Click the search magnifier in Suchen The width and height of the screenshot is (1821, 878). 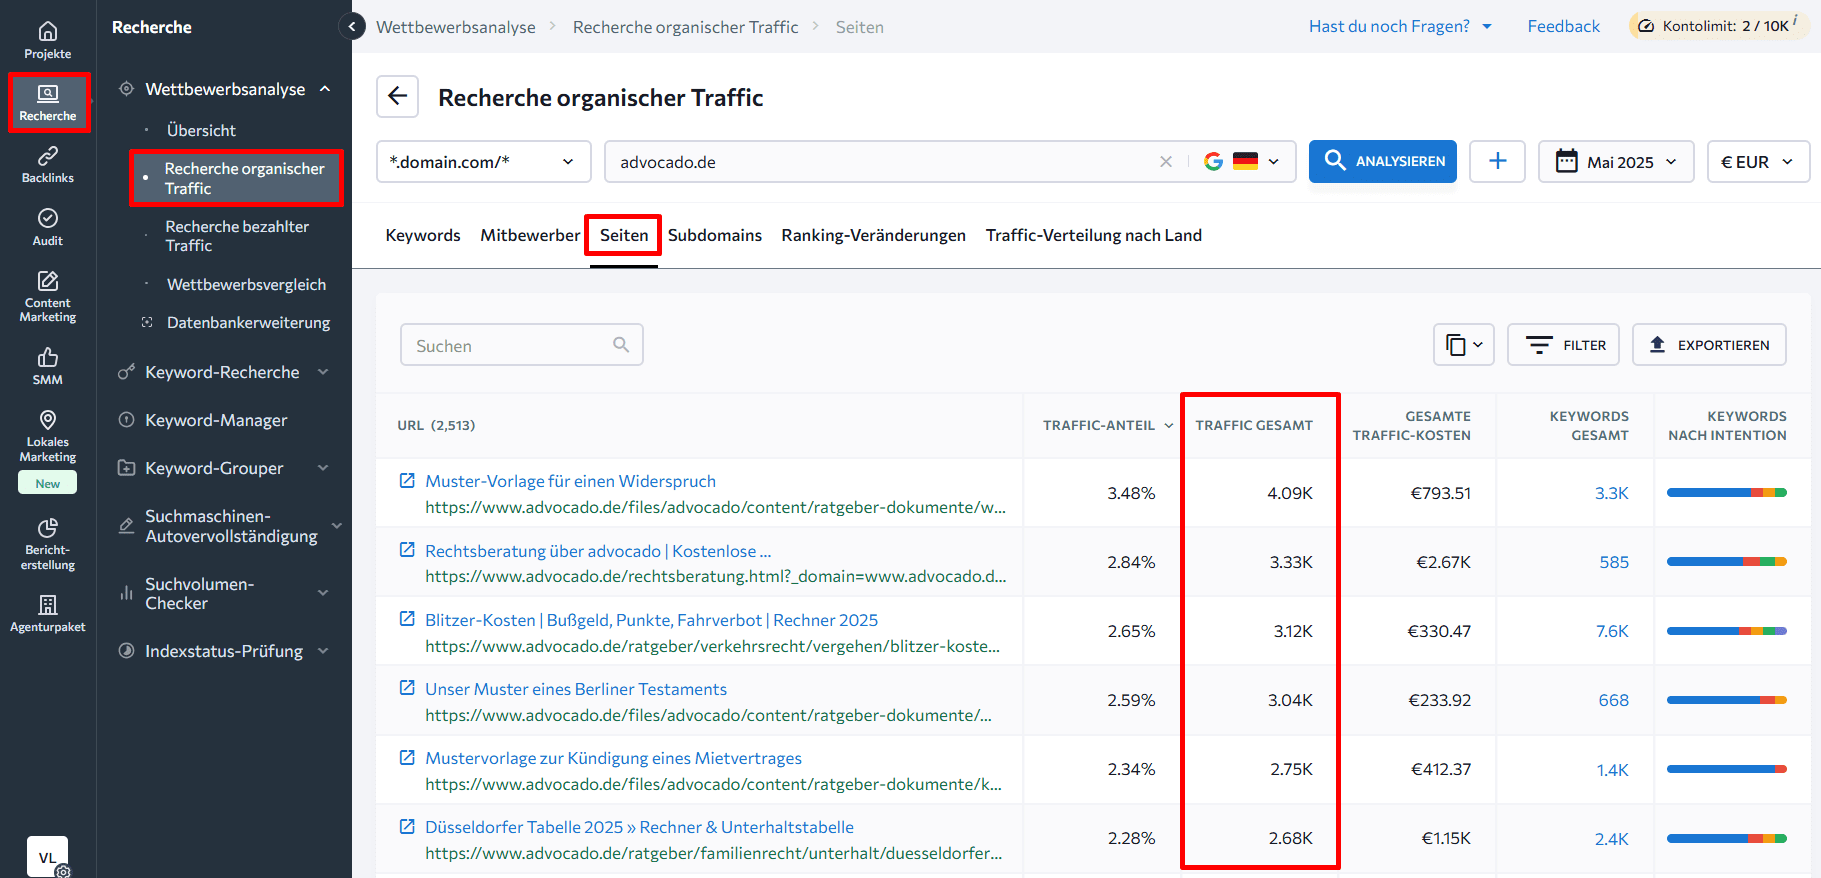pyautogui.click(x=621, y=345)
